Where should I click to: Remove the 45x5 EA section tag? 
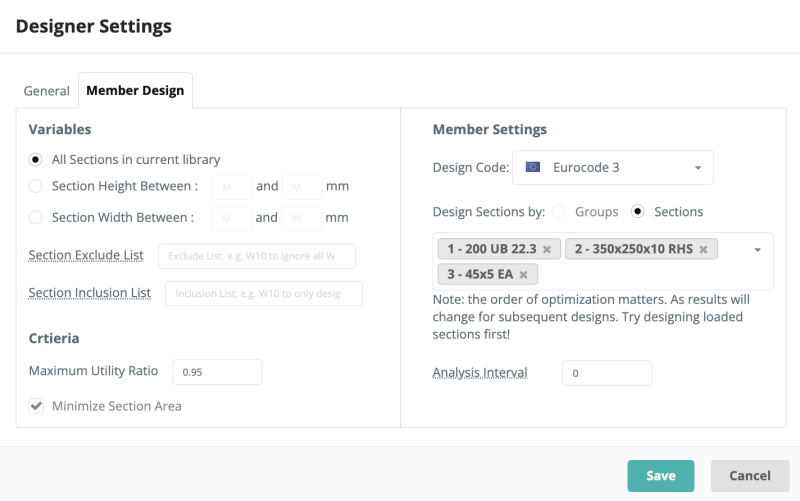tap(523, 274)
